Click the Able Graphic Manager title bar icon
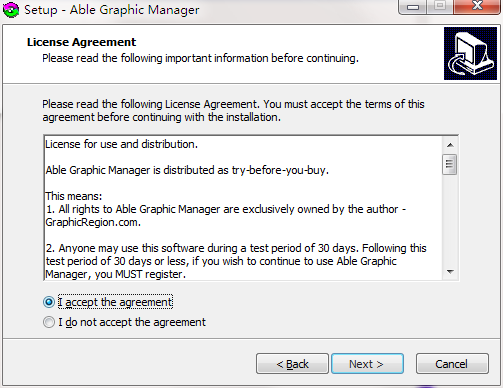Viewport: 503px width, 388px height. 11,10
